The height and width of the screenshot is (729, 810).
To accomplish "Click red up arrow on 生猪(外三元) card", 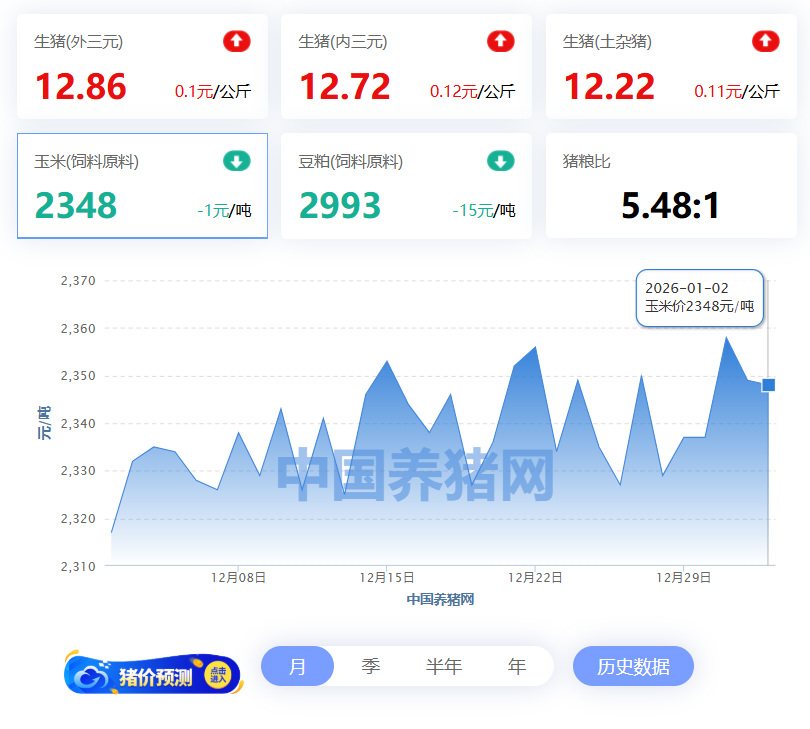I will tap(237, 41).
